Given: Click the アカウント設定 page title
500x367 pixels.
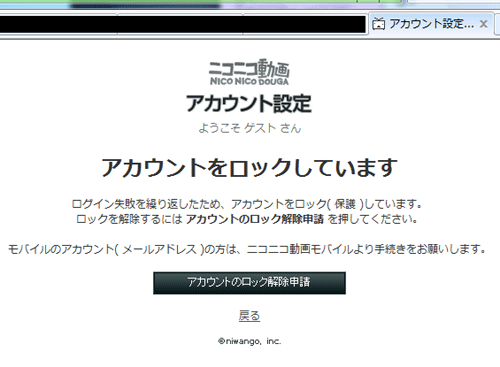Looking at the screenshot, I should (x=249, y=103).
